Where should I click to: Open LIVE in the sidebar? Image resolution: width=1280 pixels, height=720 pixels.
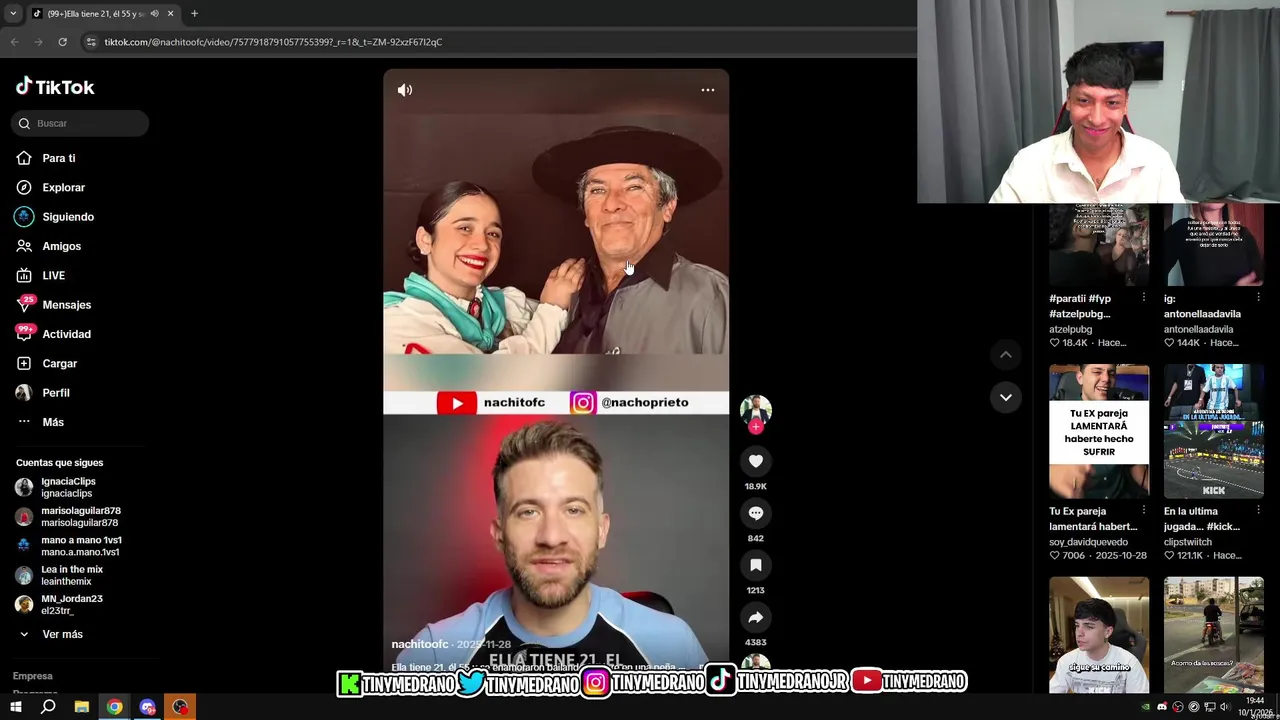click(x=53, y=275)
